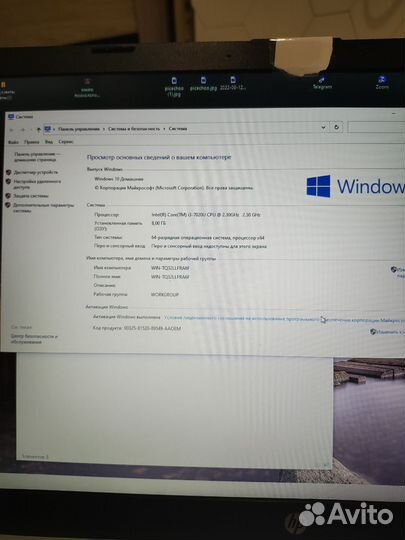Click shield icon next to Настройка удаленного доступа
Screen dimensions: 405x540
tap(8, 181)
